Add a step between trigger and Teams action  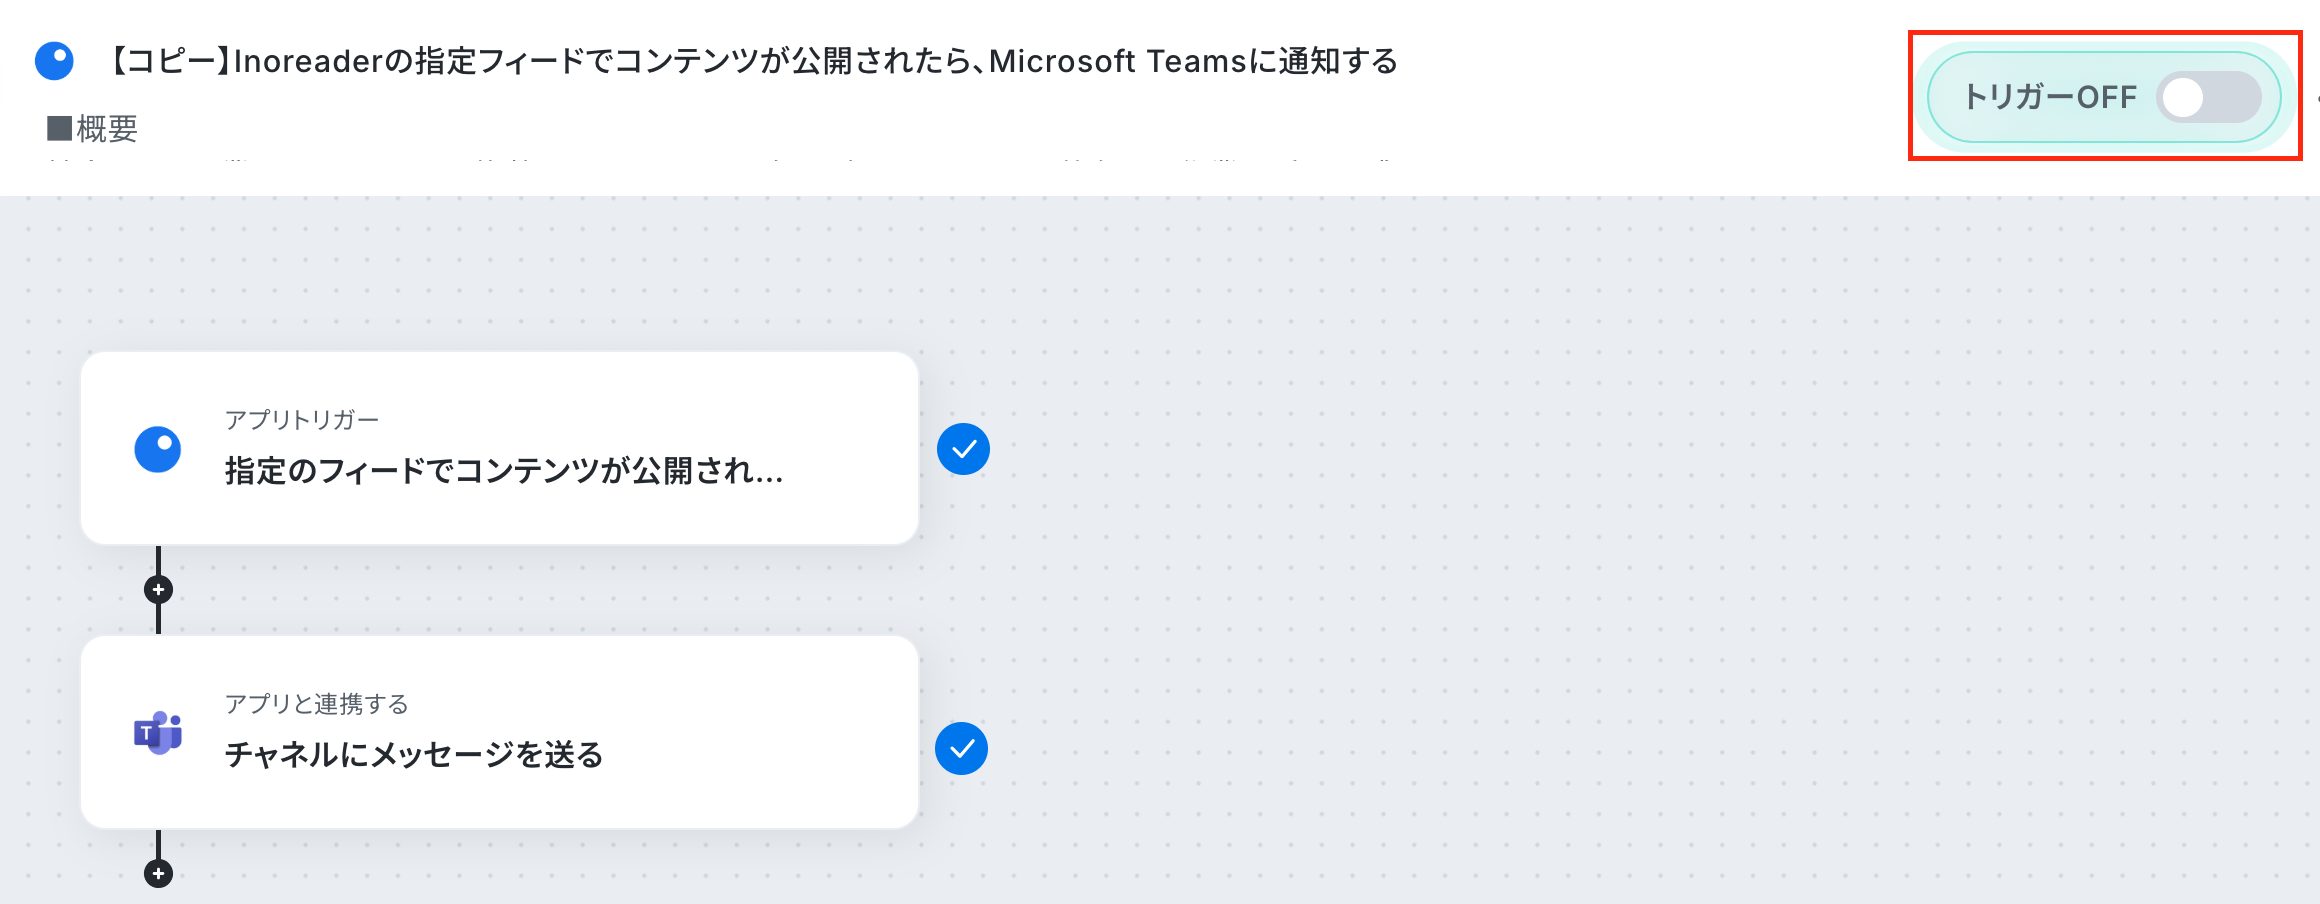pos(158,590)
